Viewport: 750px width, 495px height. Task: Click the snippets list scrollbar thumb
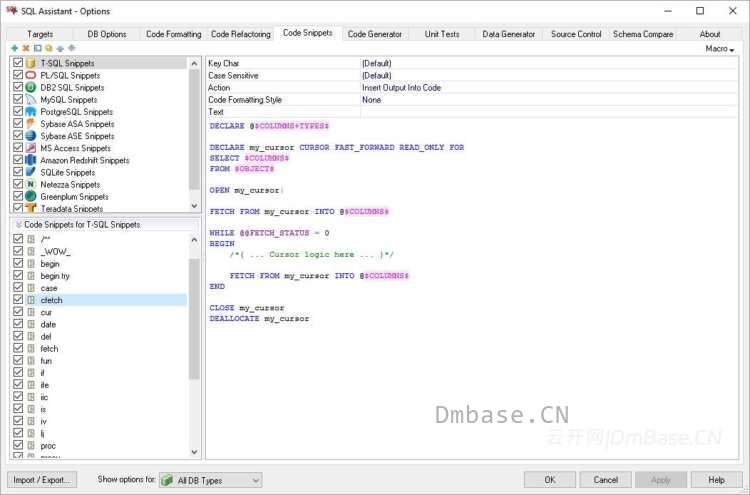[x=194, y=318]
